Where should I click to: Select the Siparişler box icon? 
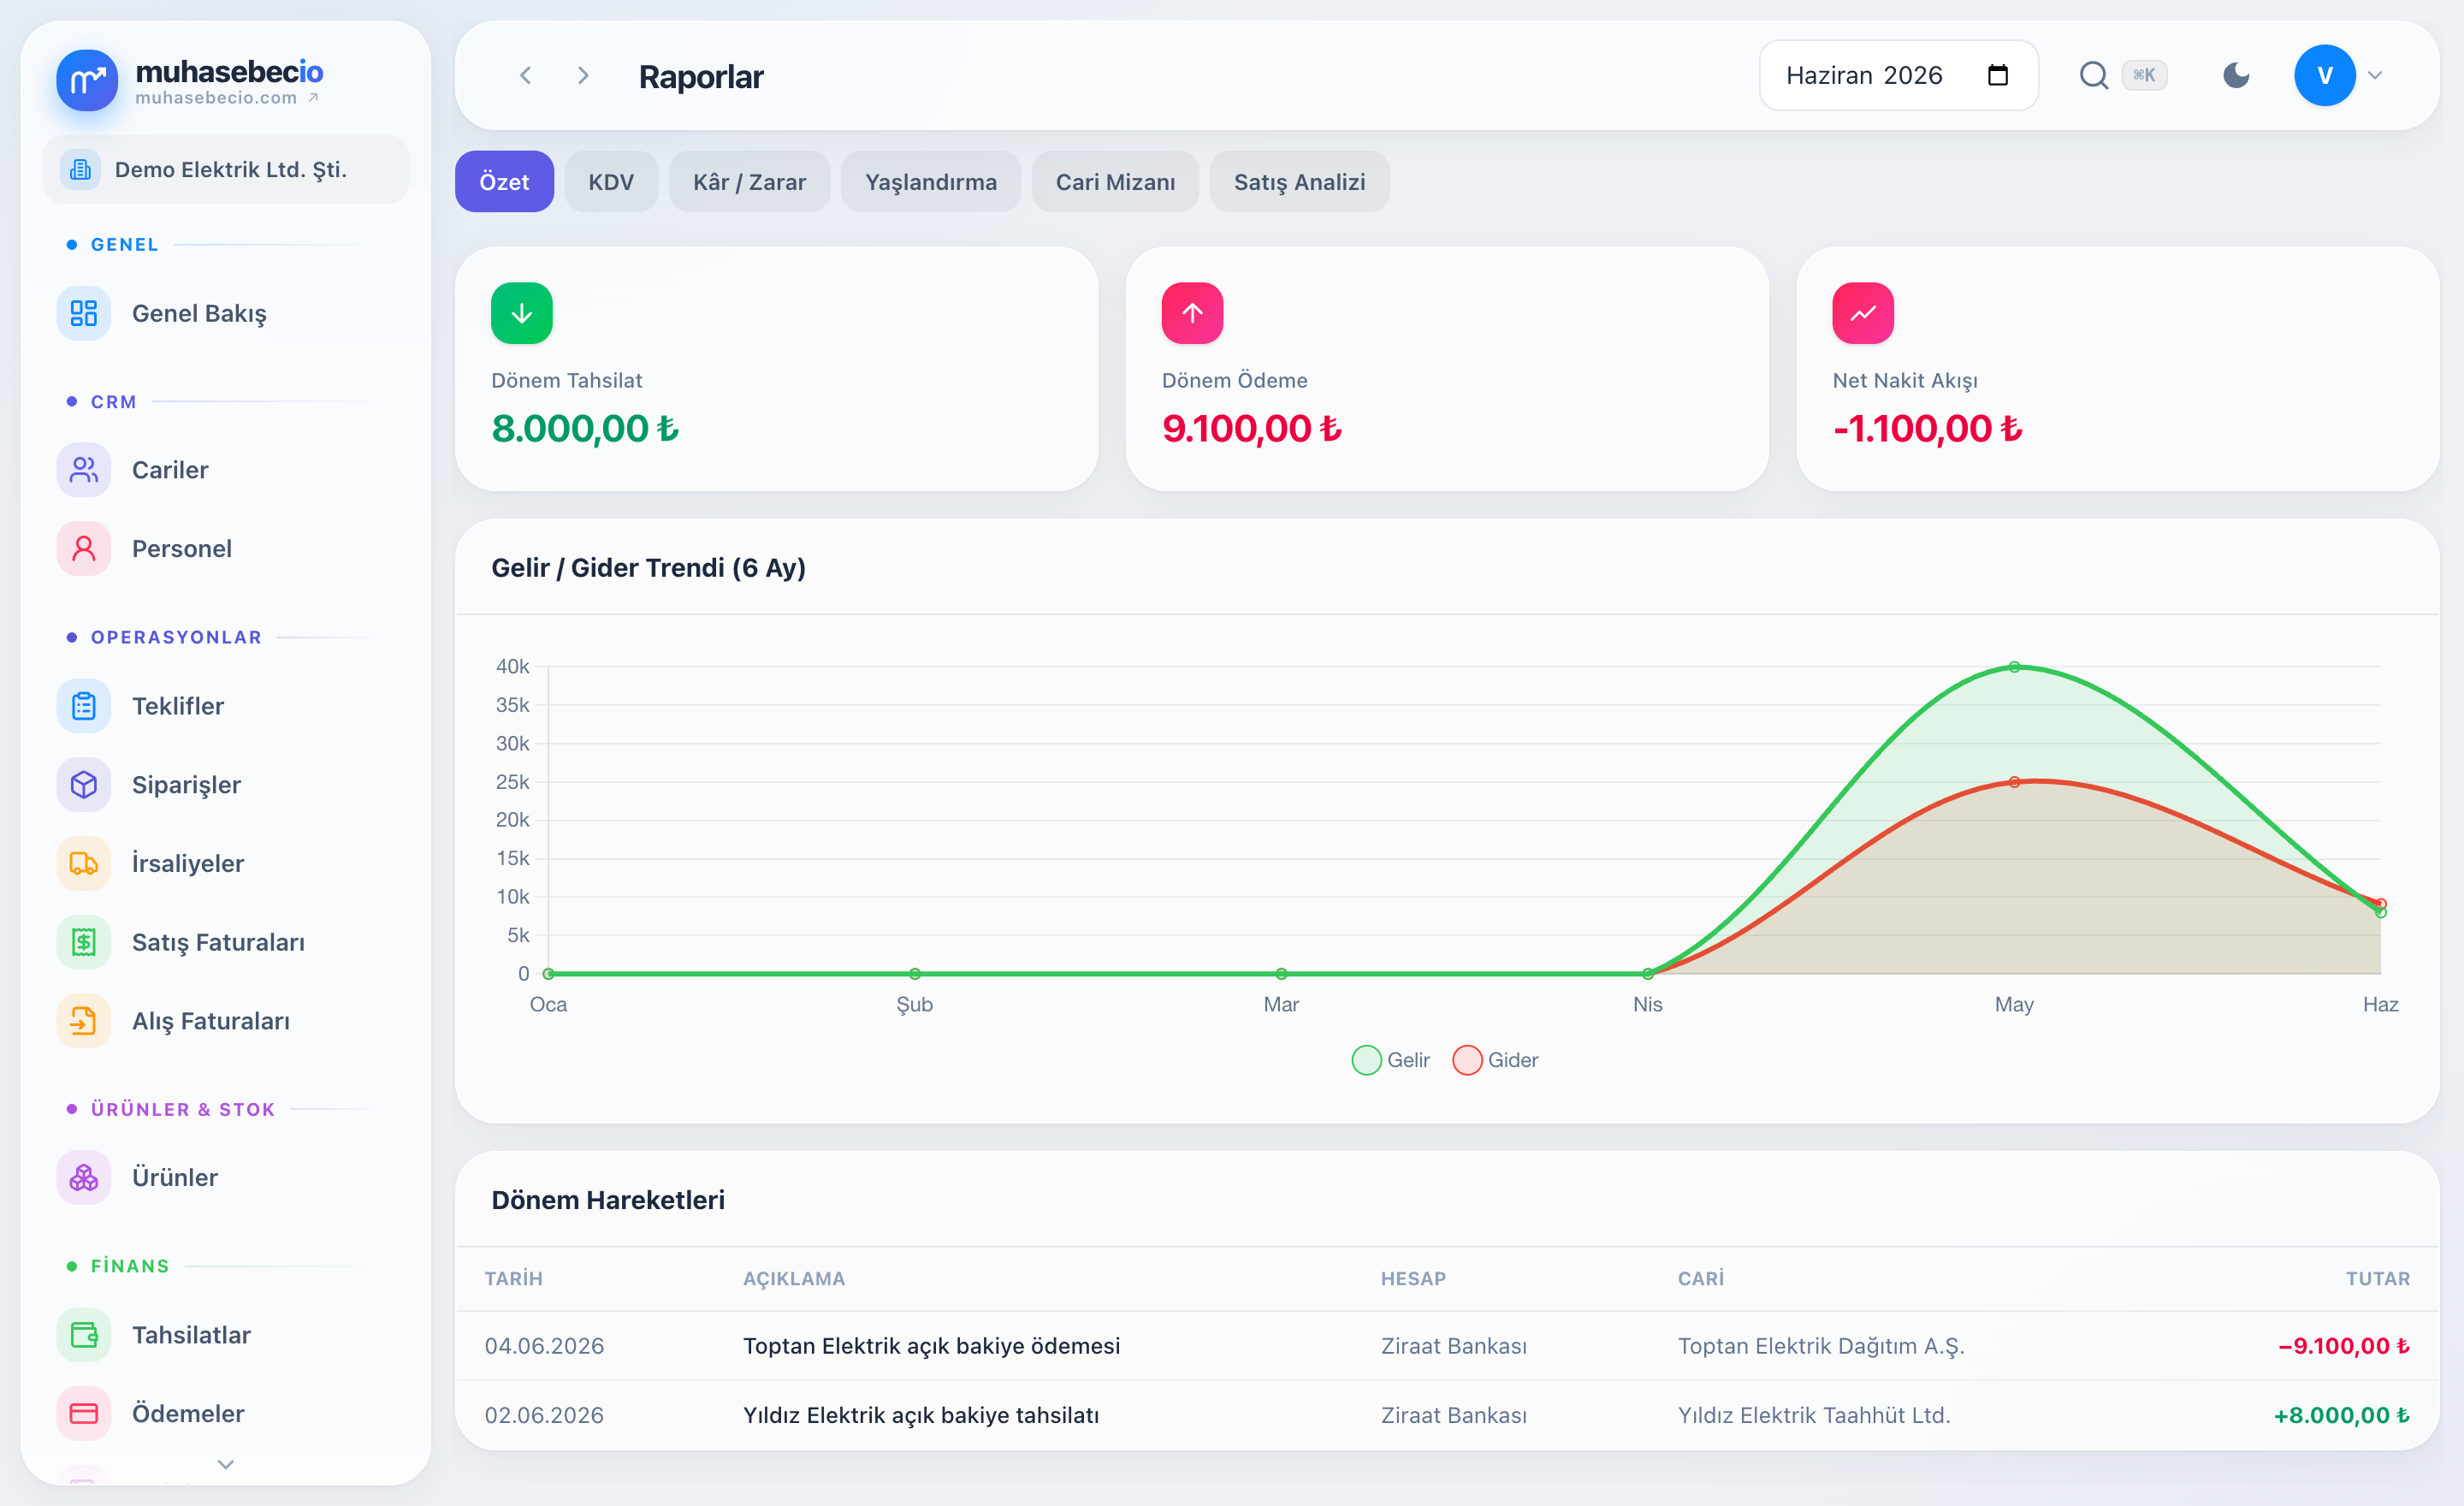point(84,785)
